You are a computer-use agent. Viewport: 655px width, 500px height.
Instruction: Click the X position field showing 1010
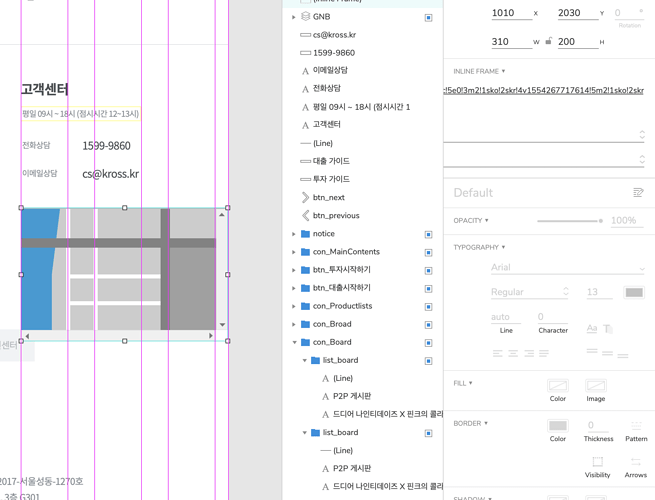click(510, 13)
